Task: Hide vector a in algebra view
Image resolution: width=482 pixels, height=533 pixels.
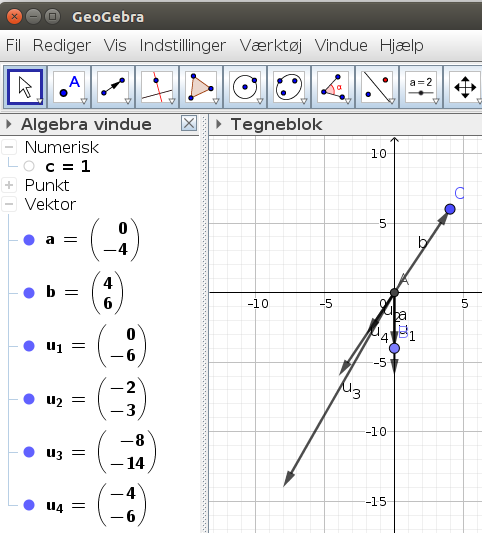Action: [x=29, y=240]
